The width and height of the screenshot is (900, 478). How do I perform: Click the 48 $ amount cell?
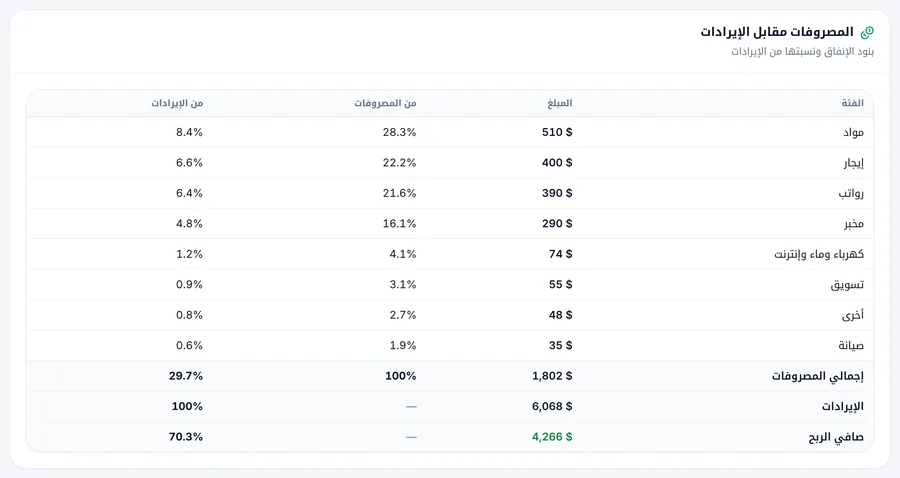click(561, 314)
